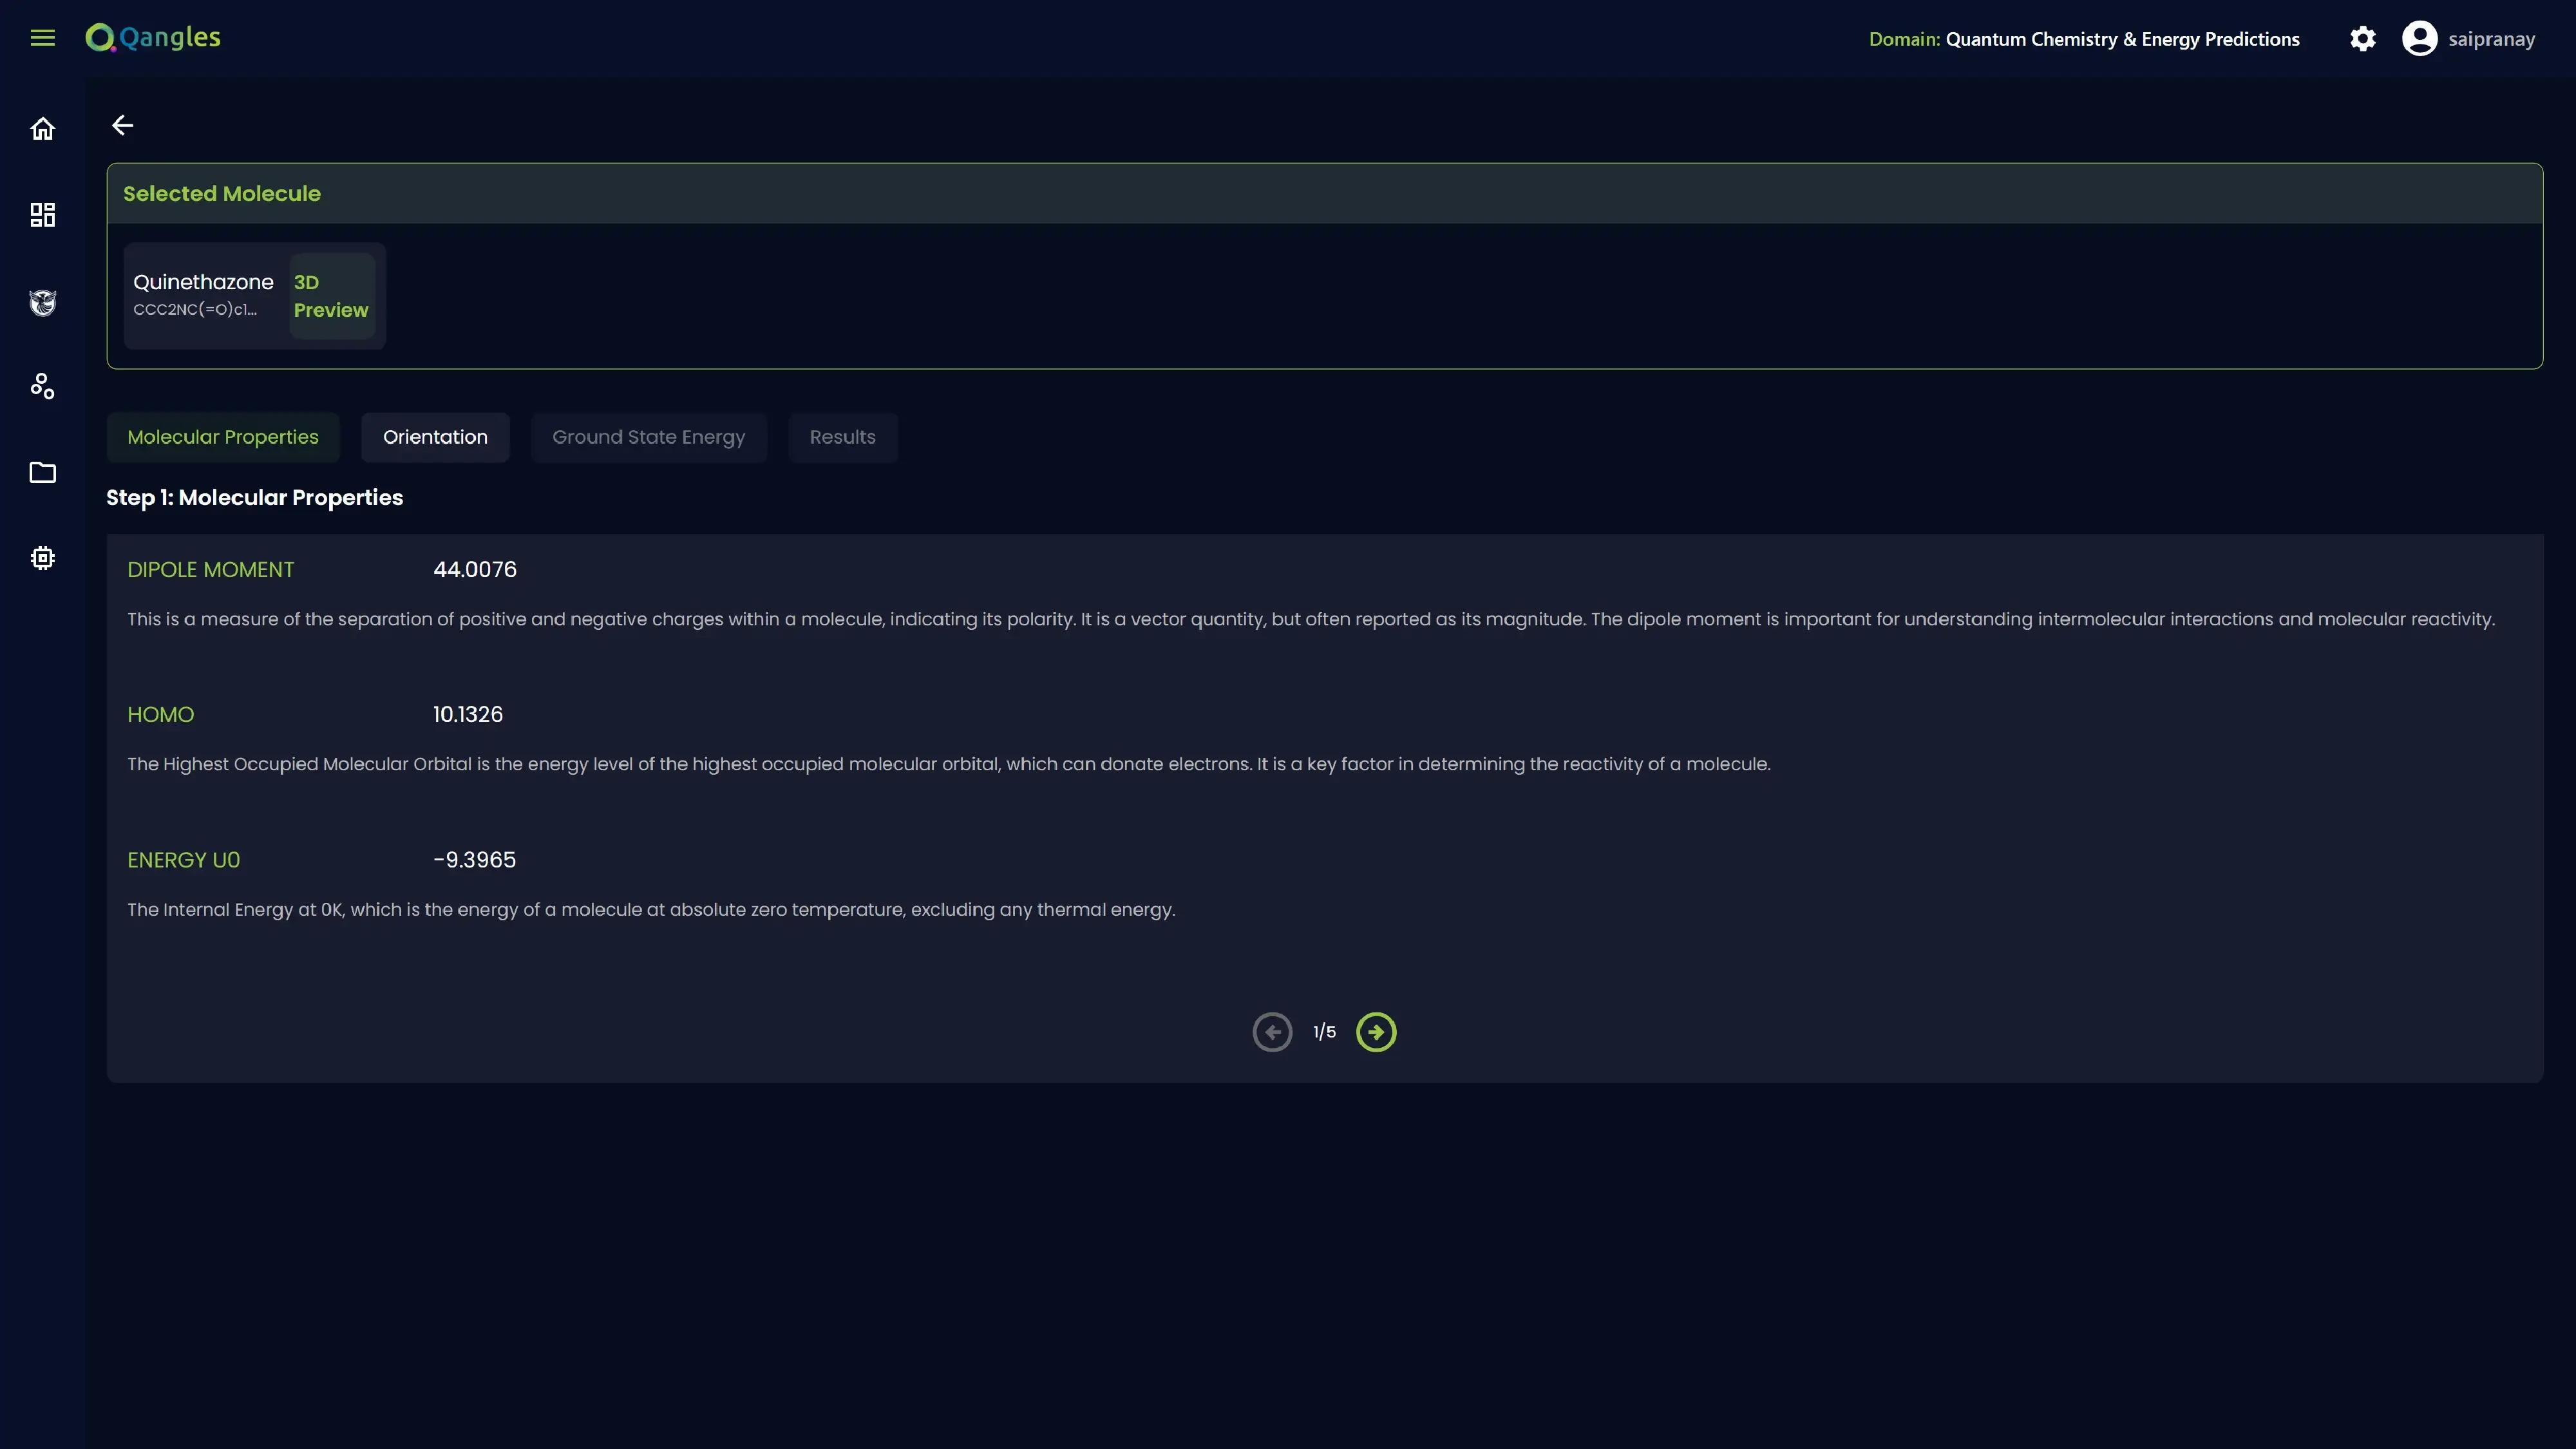Open the molecules sidebar icon
The width and height of the screenshot is (2576, 1449).
42,386
